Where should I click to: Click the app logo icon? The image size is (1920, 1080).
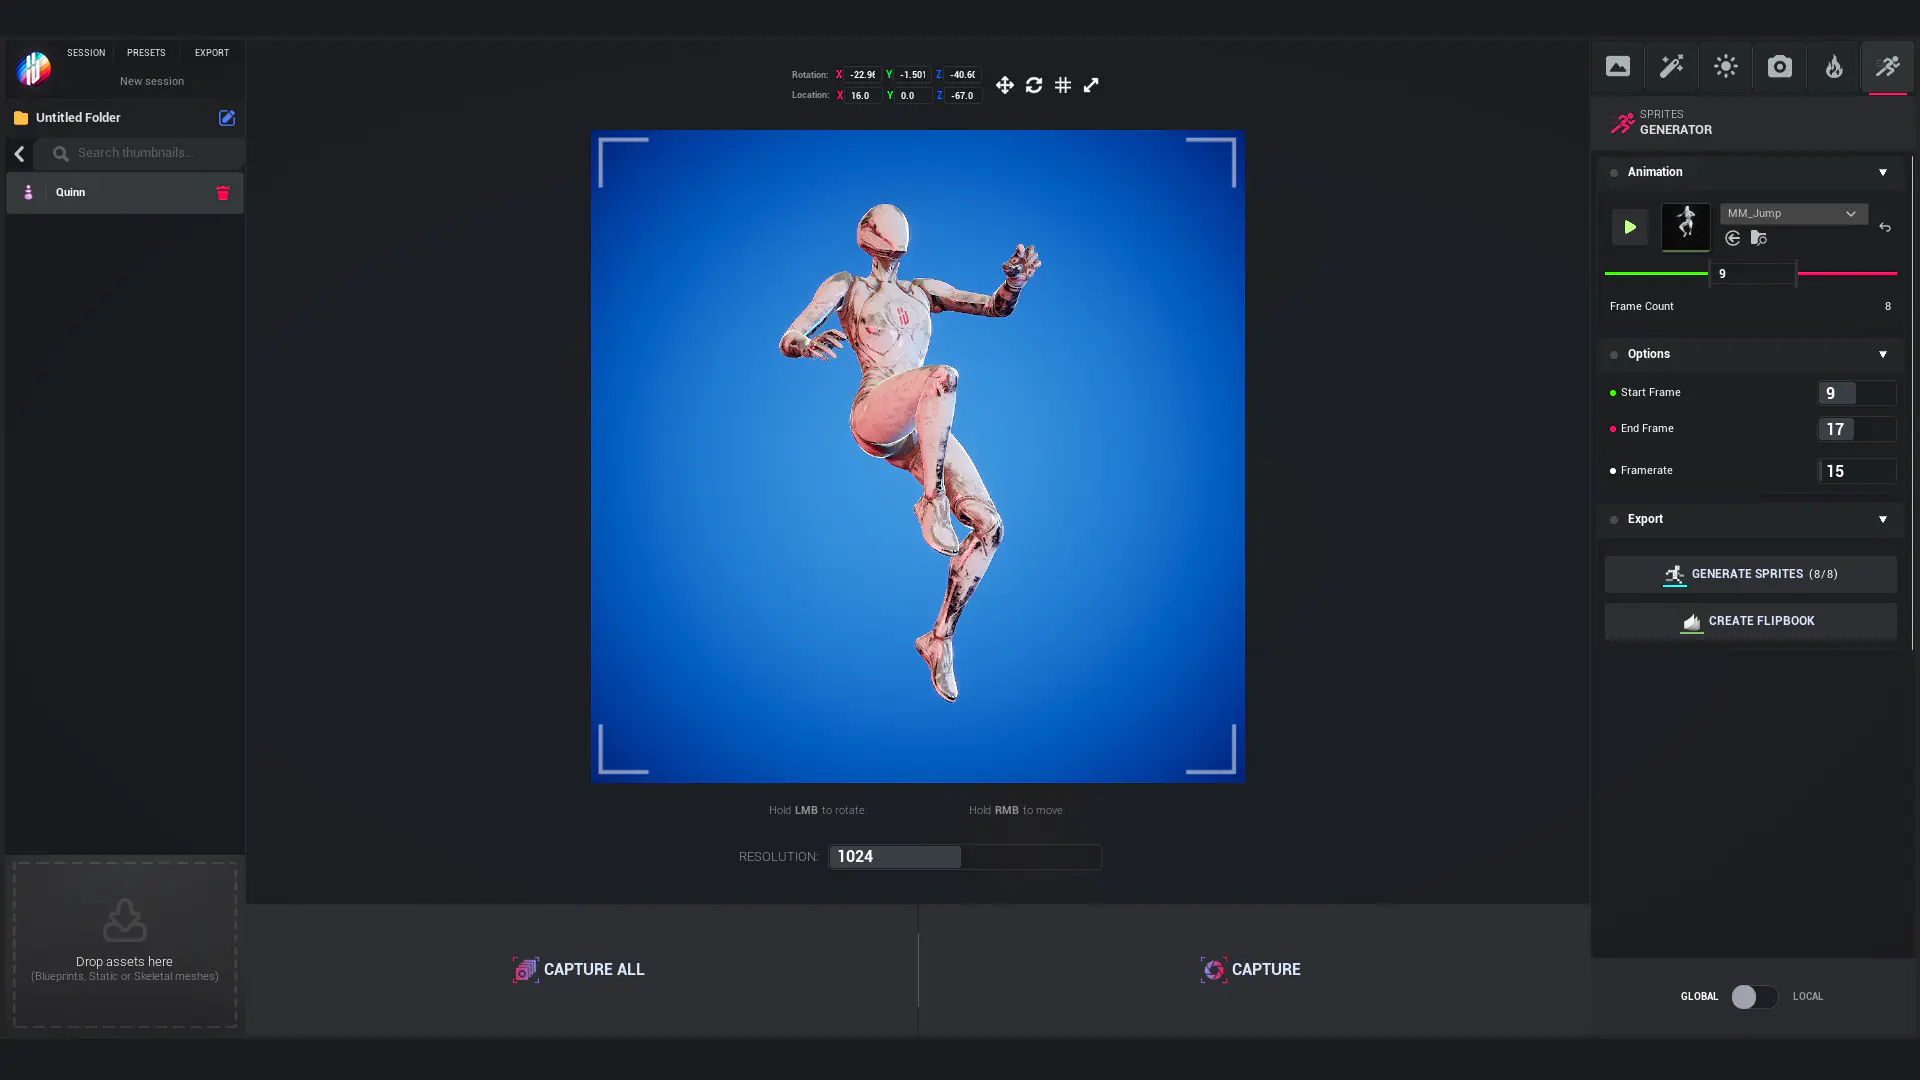[x=34, y=68]
